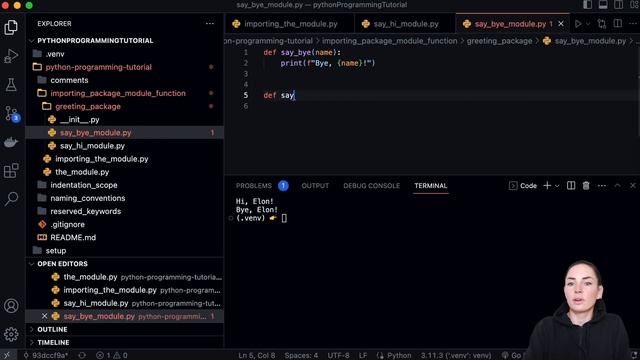
Task: Open terminal panel more actions
Action: (602, 186)
